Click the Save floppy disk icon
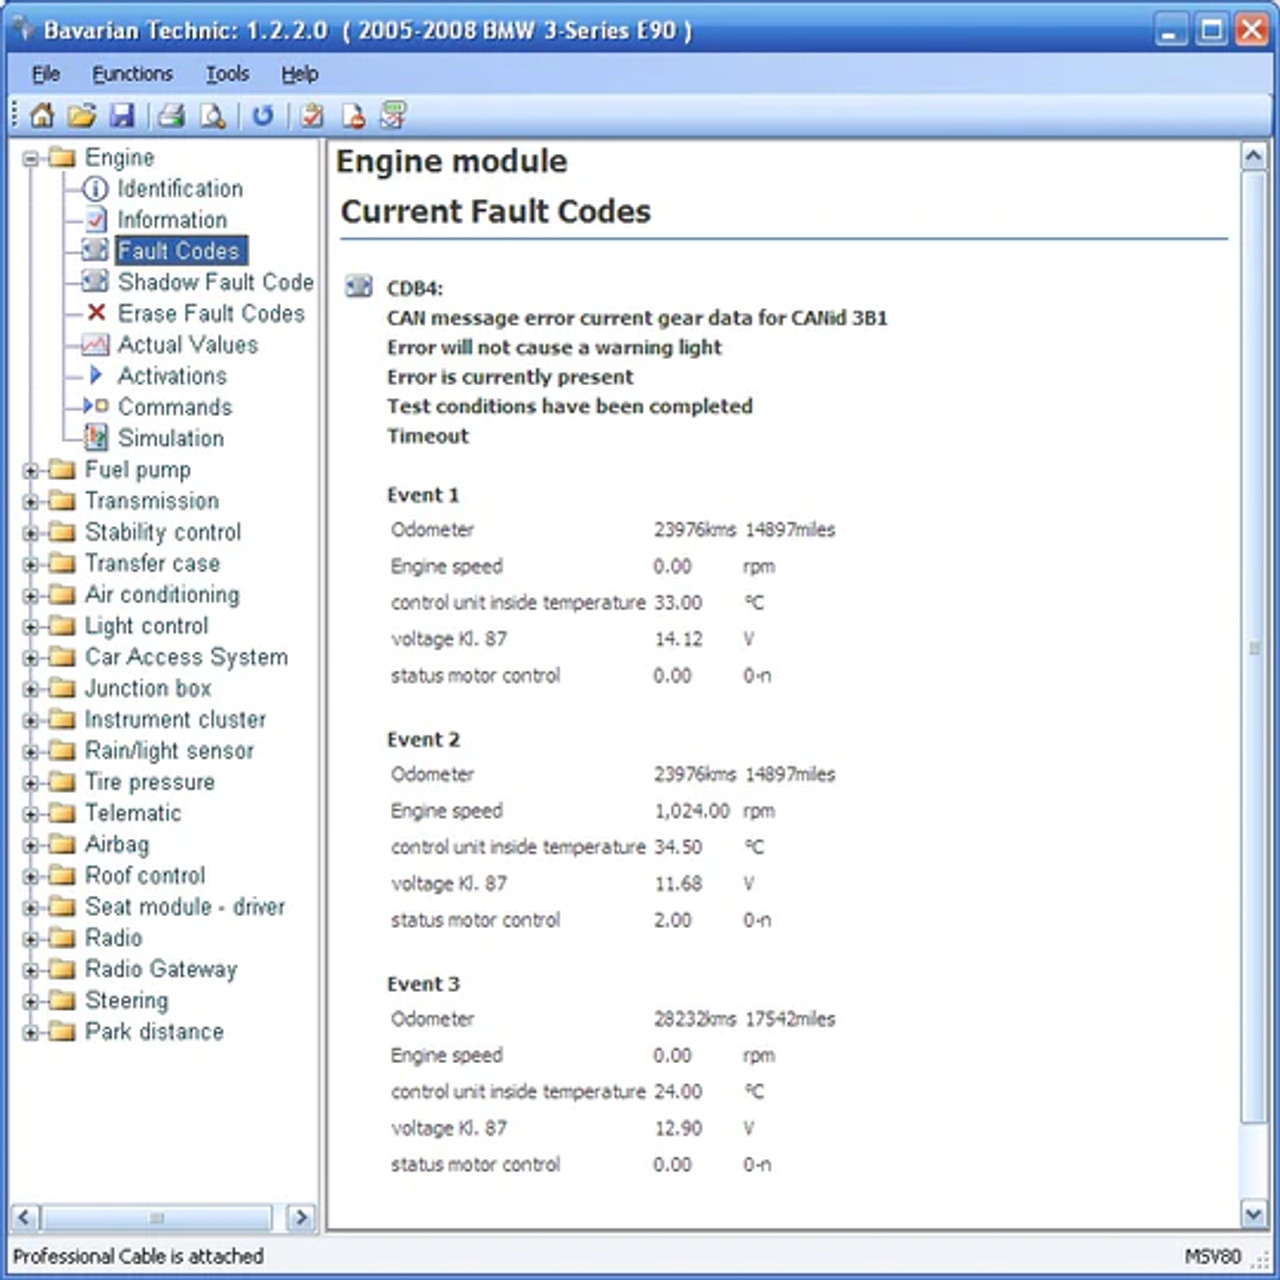The width and height of the screenshot is (1280, 1280). 122,116
